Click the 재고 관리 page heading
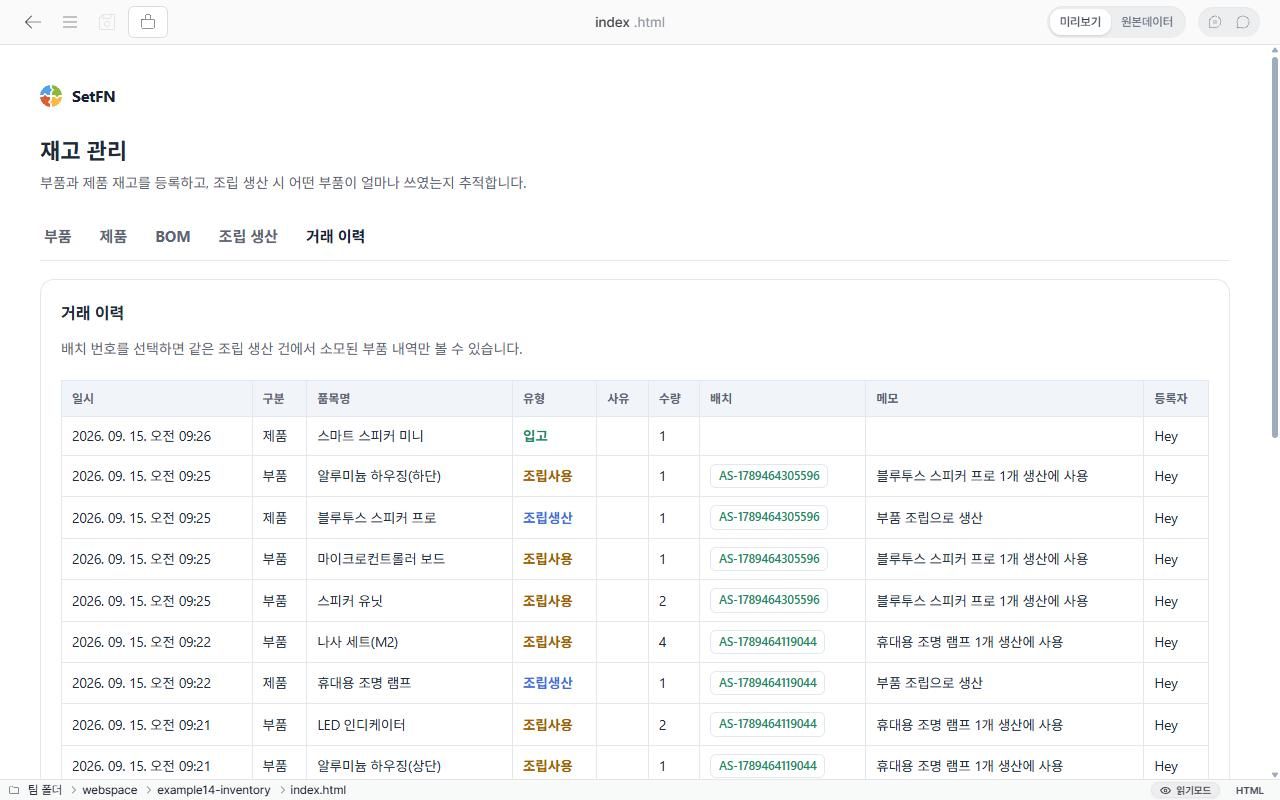This screenshot has width=1280, height=800. pyautogui.click(x=83, y=151)
